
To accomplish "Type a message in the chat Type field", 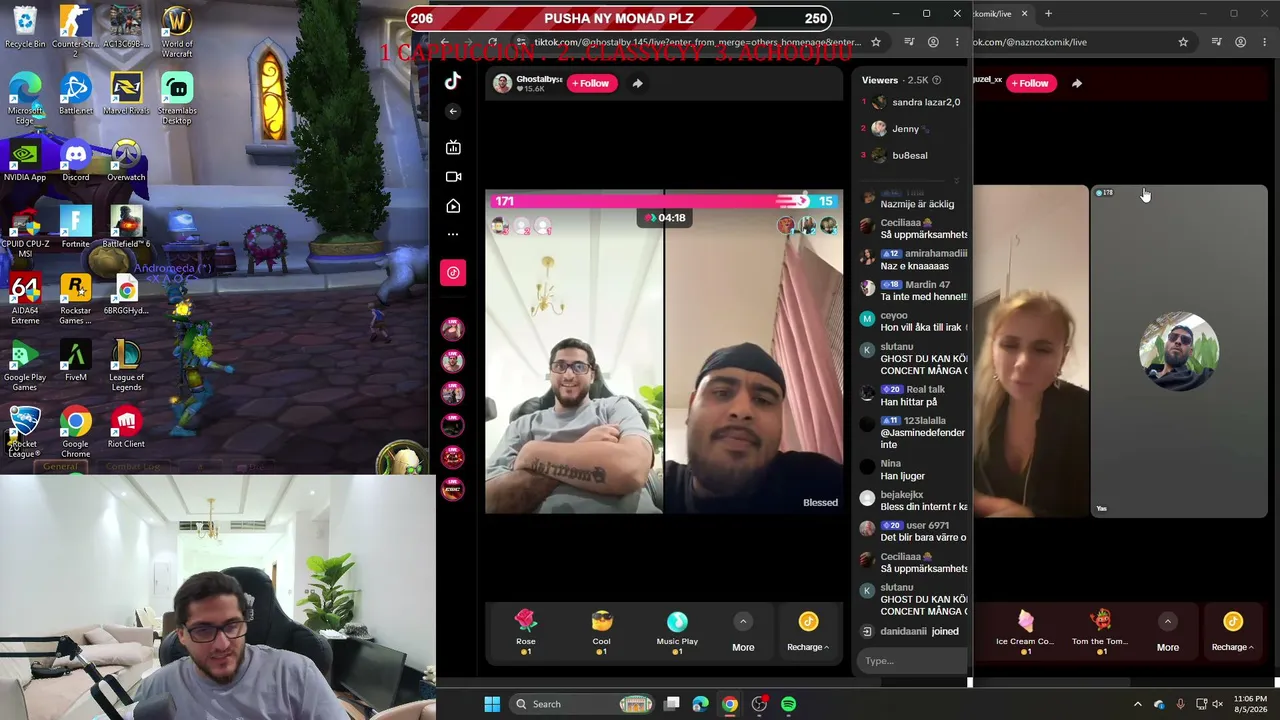I will coord(913,661).
